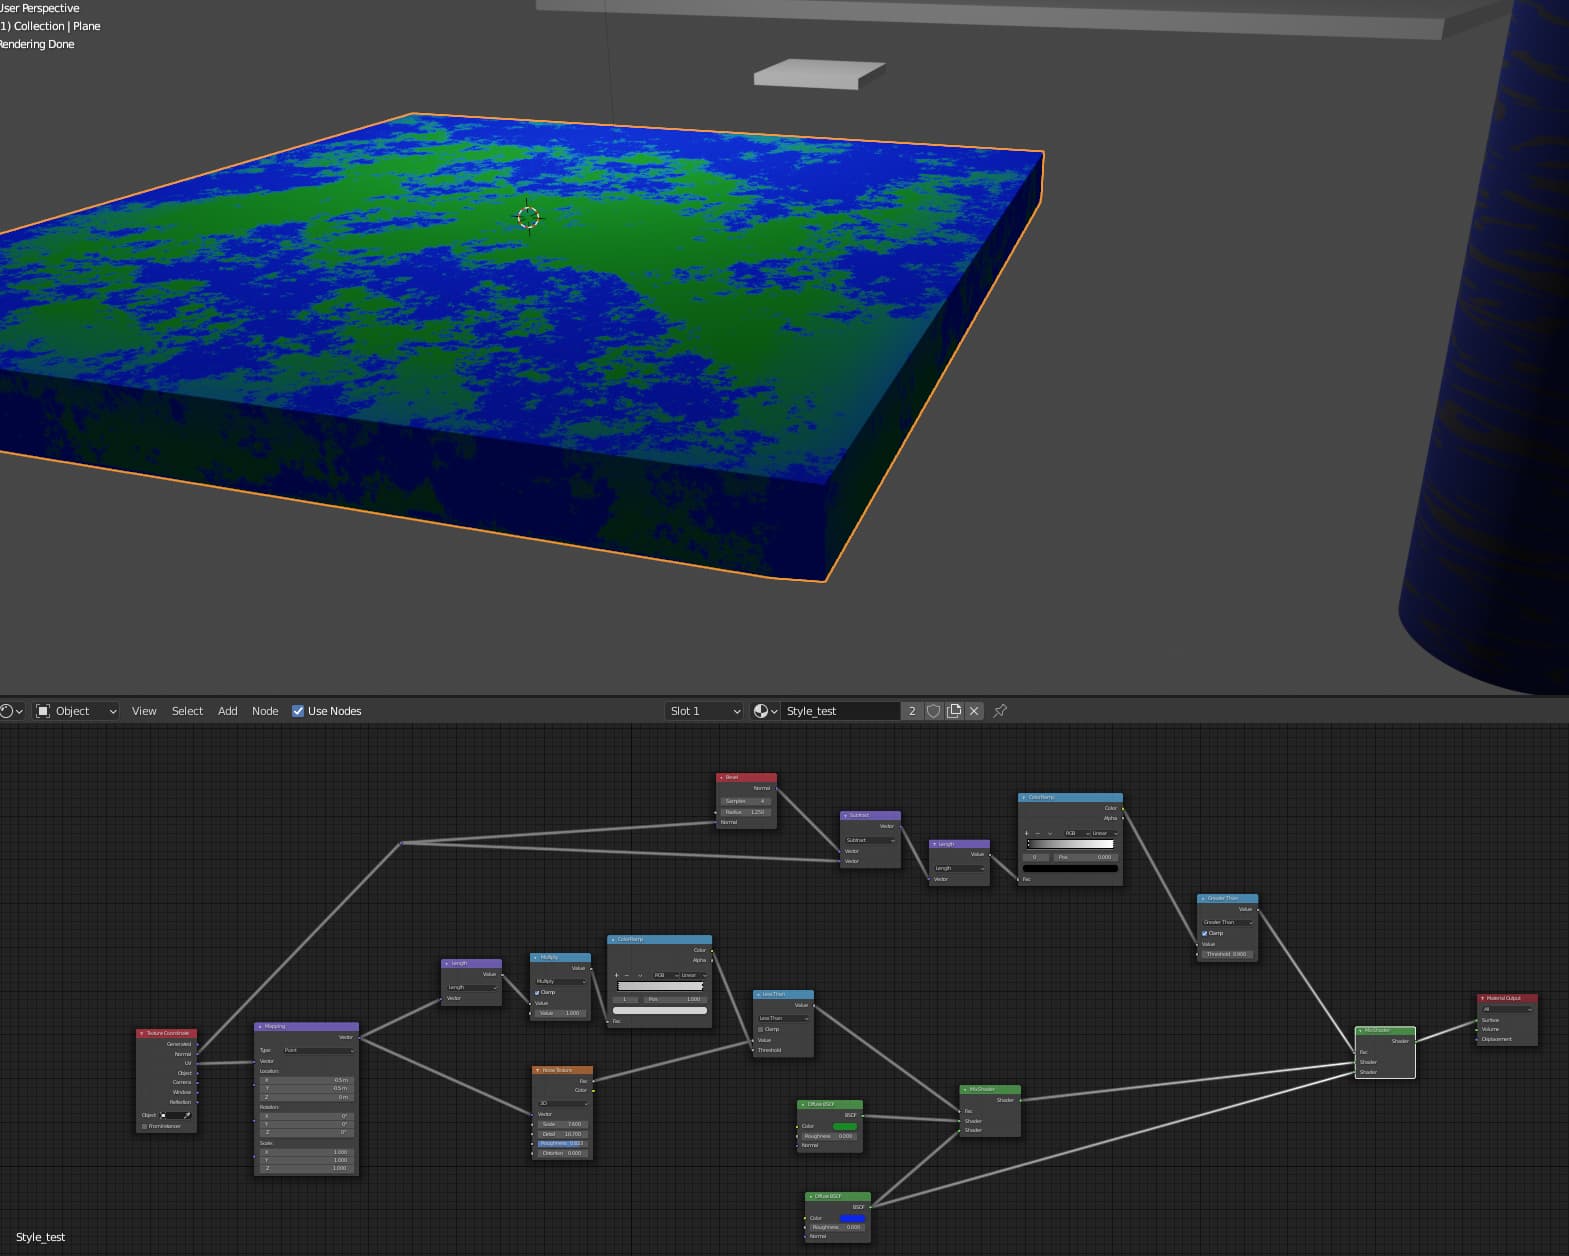Click the material user count 2 button
The width and height of the screenshot is (1569, 1256).
coord(912,711)
